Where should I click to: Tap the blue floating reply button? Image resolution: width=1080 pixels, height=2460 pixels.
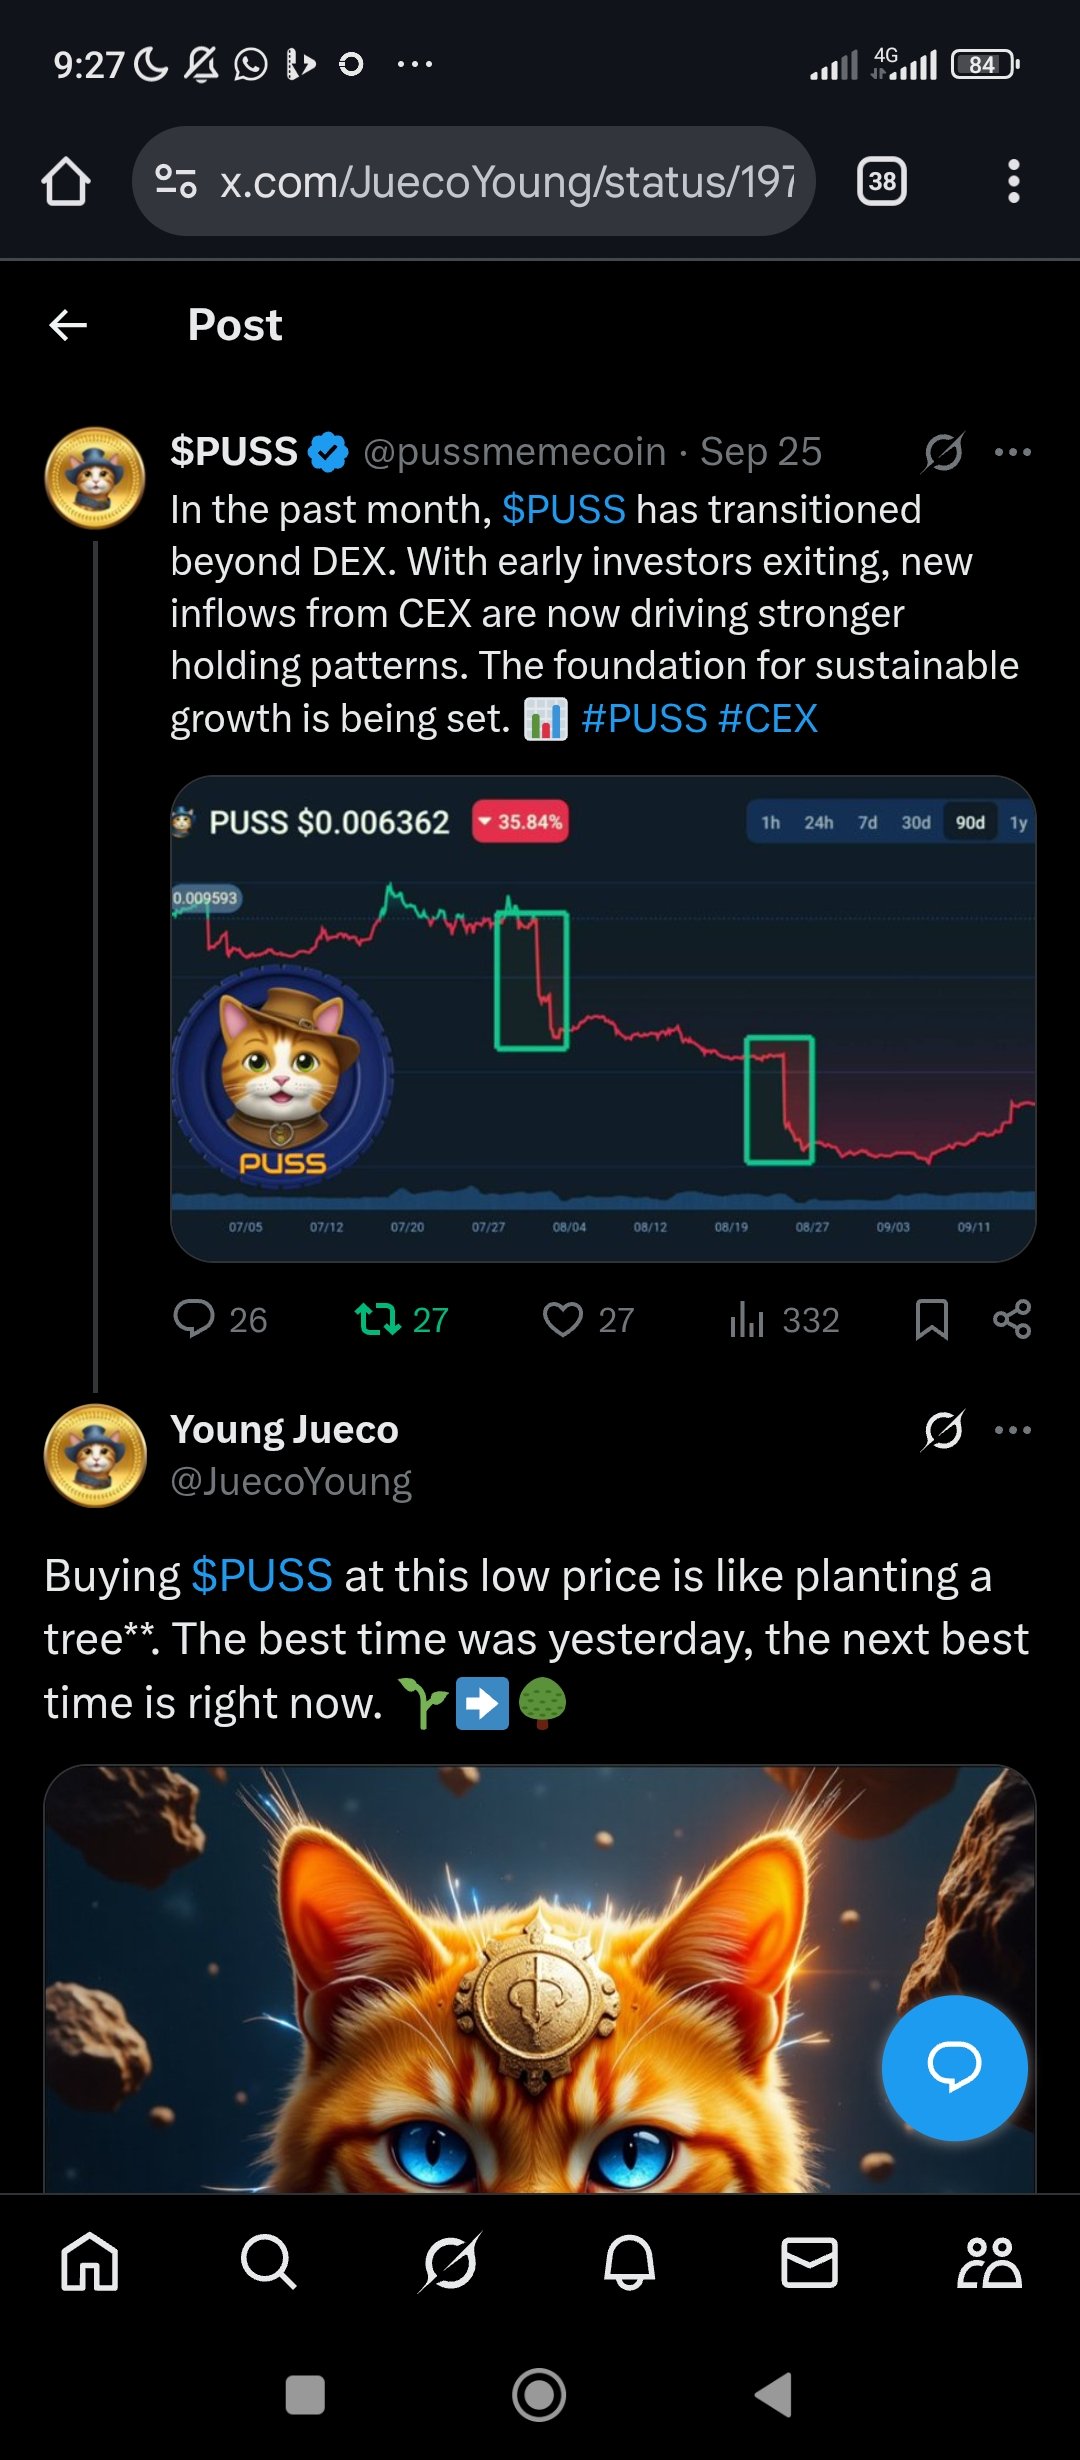coord(954,2068)
